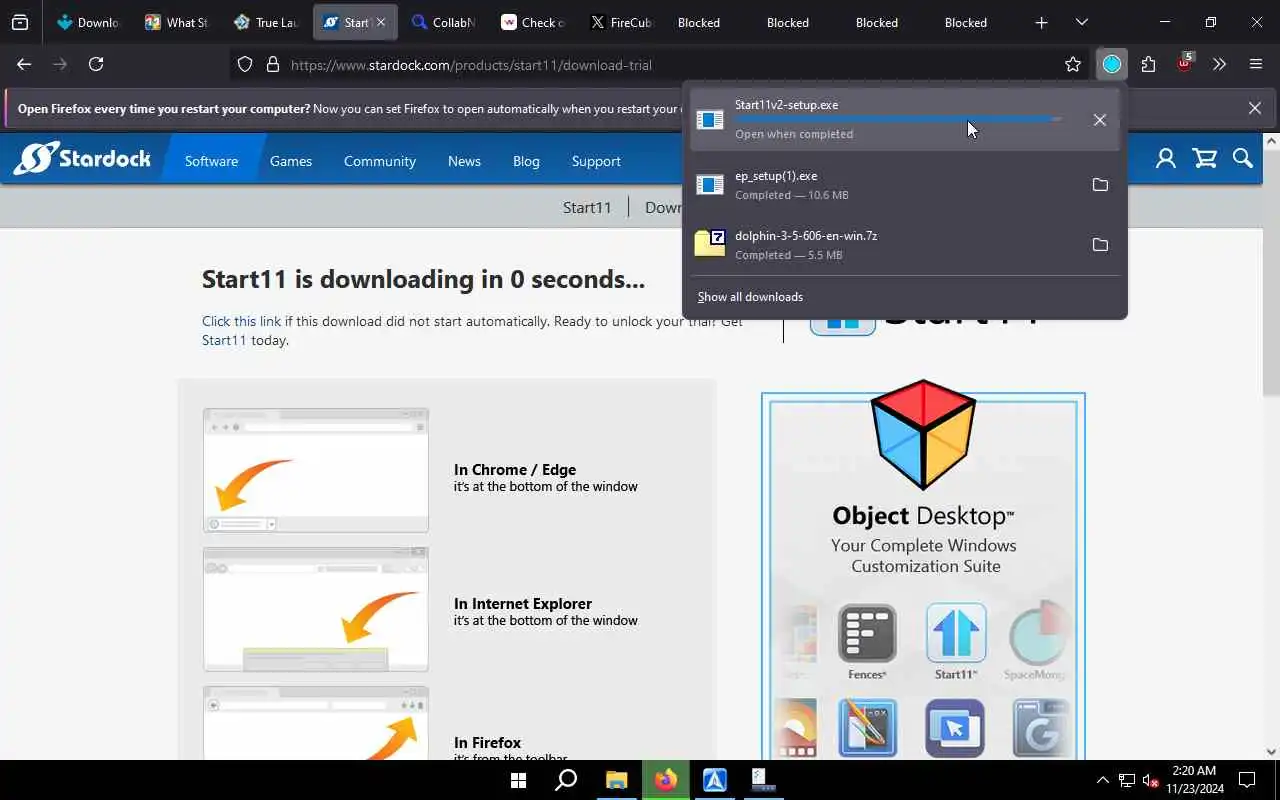Select the Start11 app icon in suite

pos(956,634)
